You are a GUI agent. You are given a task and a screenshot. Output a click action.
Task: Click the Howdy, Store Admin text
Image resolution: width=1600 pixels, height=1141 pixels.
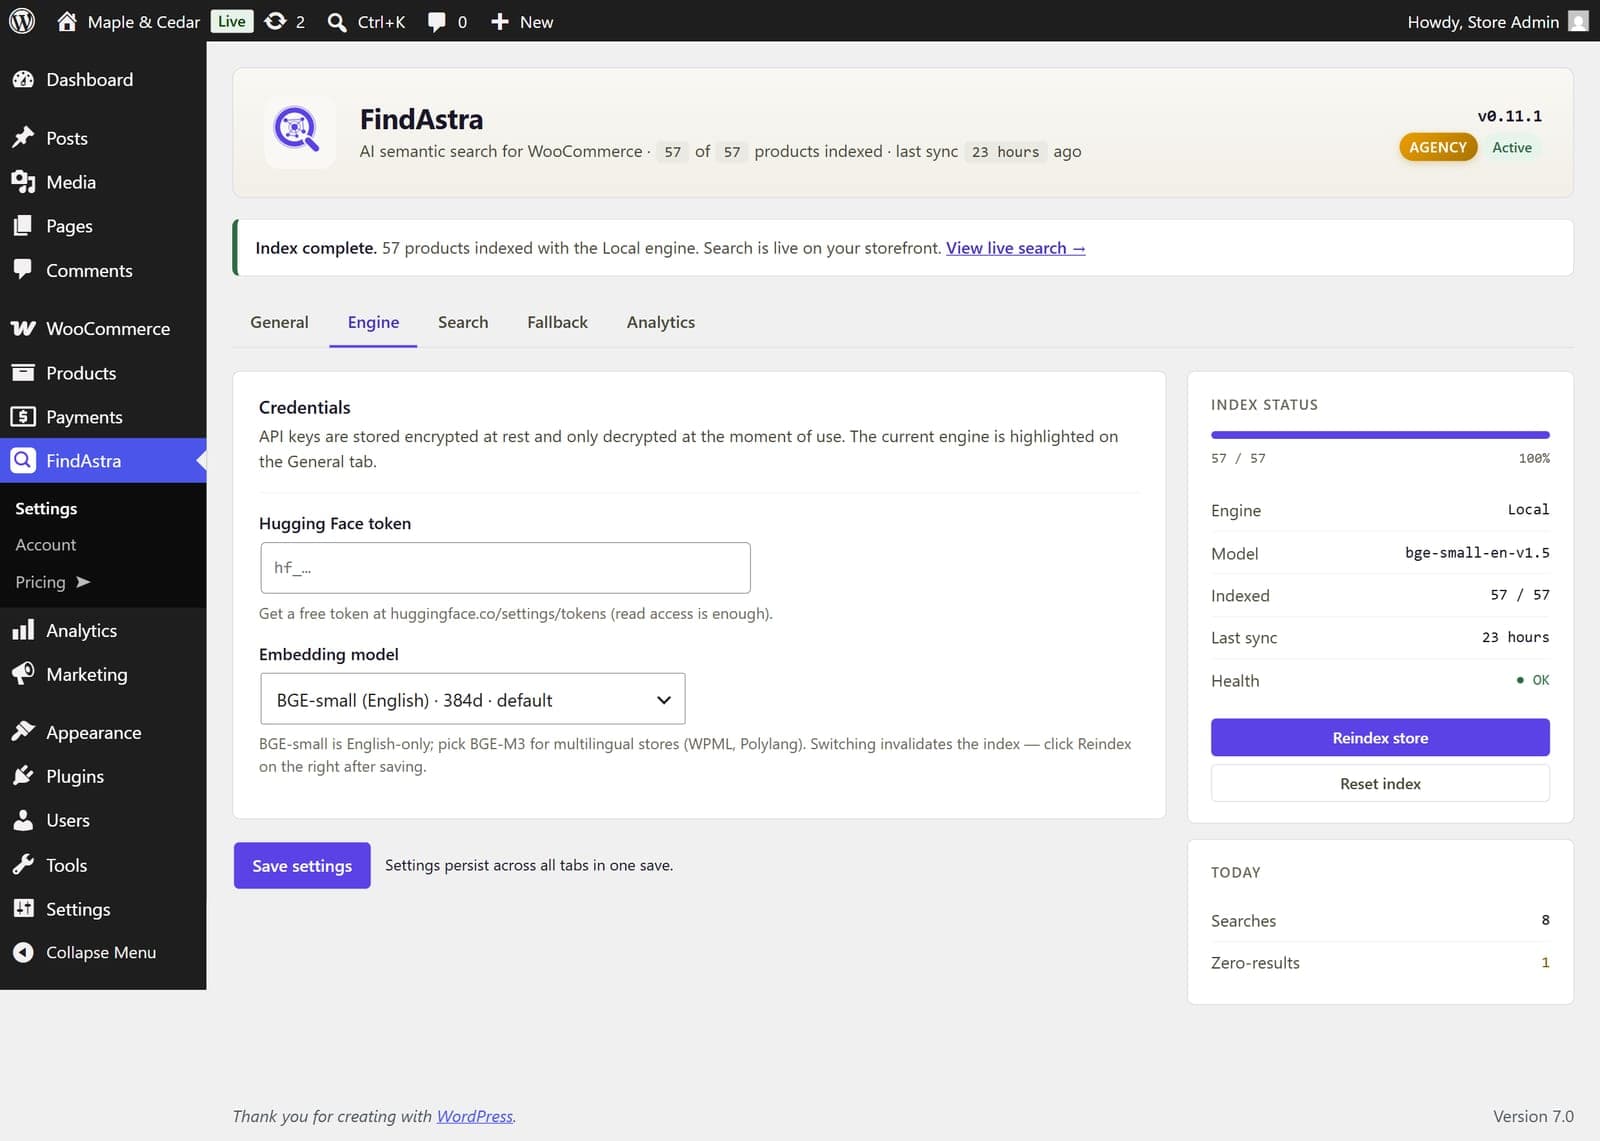pyautogui.click(x=1483, y=22)
